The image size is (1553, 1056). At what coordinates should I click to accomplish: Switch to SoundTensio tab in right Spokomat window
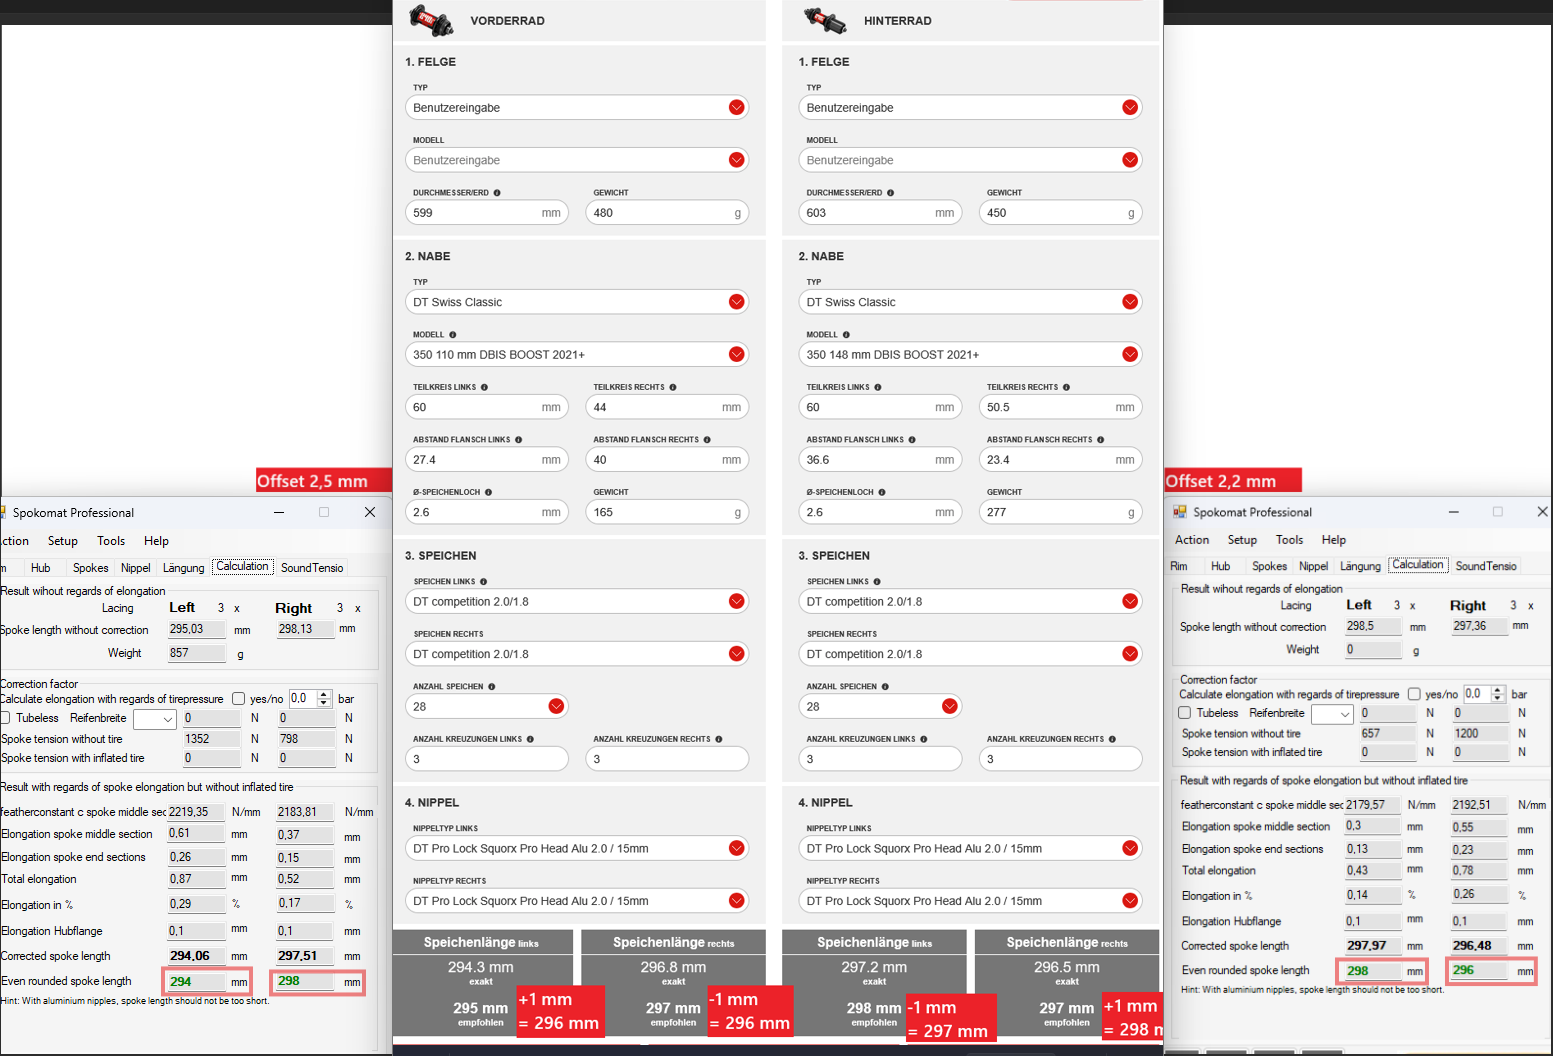coord(1485,566)
